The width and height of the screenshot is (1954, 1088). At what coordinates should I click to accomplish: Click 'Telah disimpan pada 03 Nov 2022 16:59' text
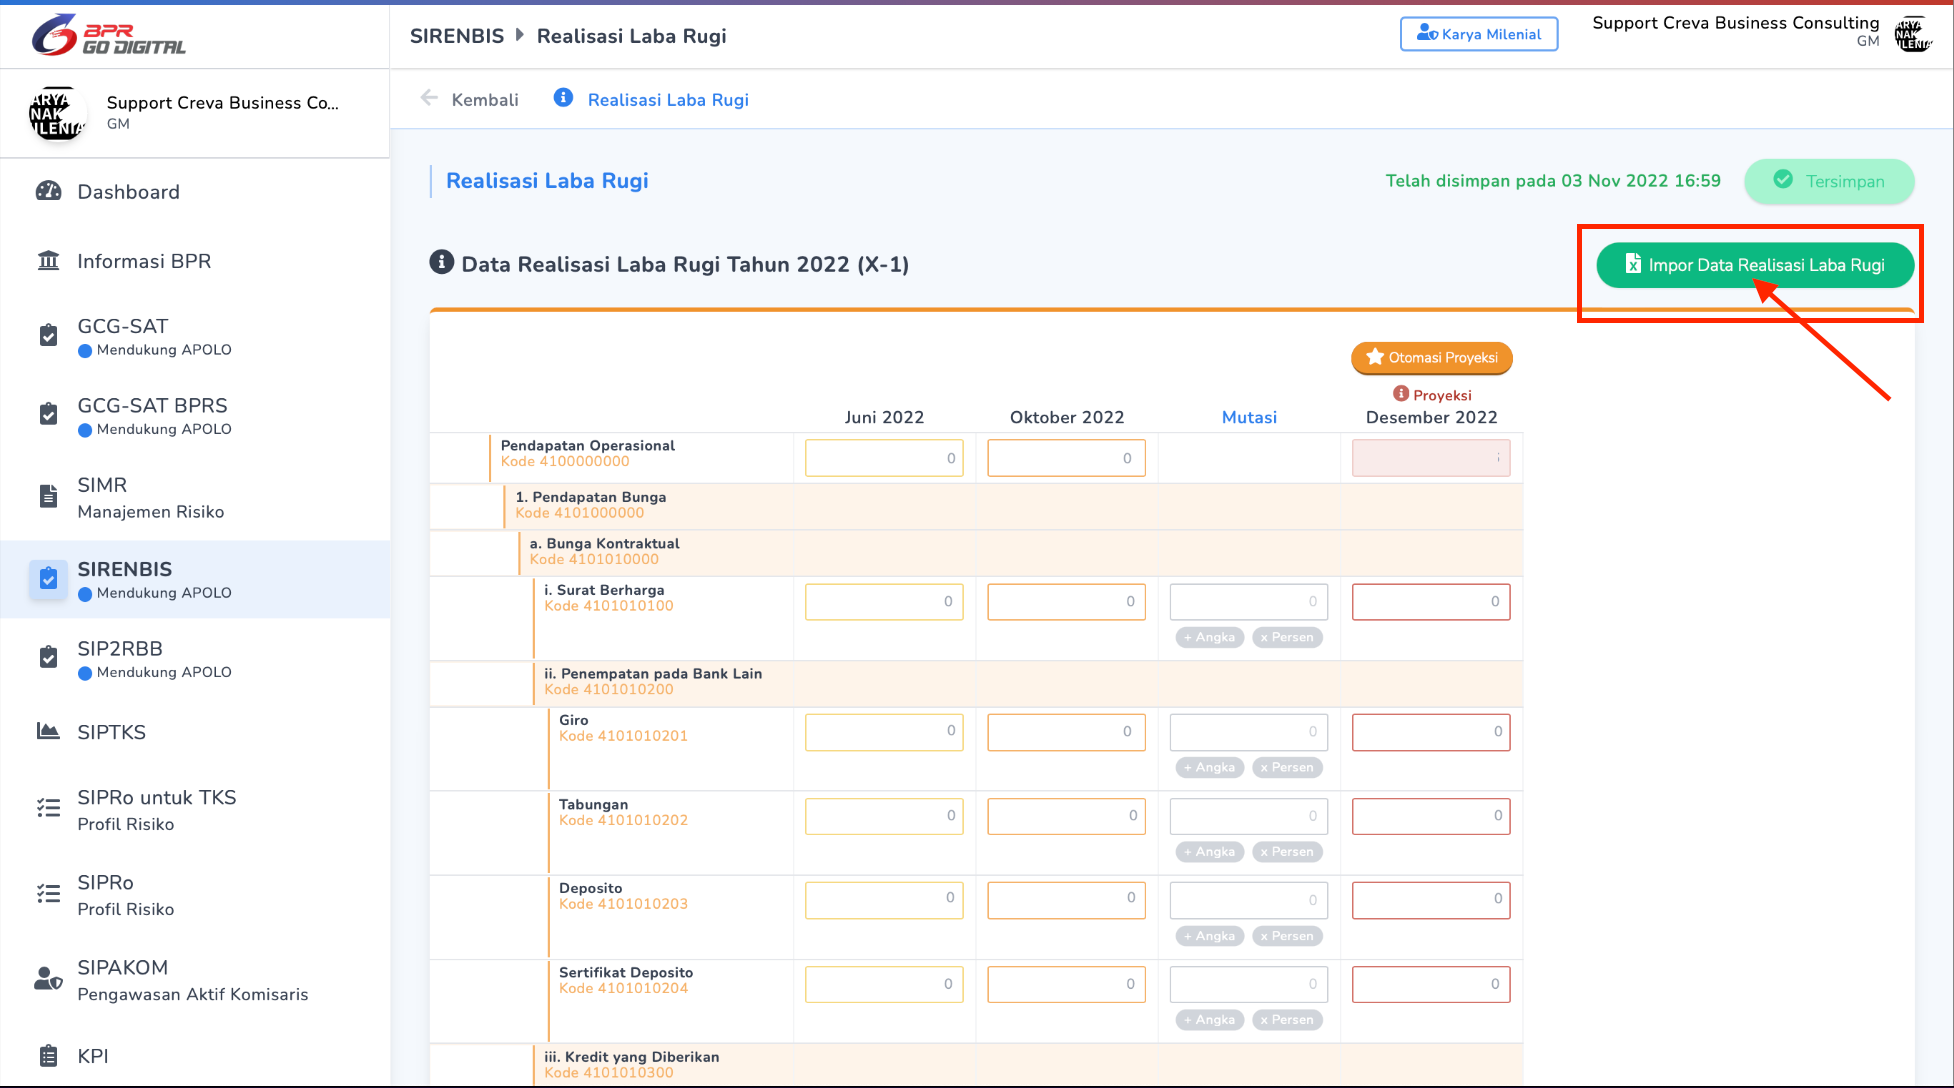[1553, 181]
